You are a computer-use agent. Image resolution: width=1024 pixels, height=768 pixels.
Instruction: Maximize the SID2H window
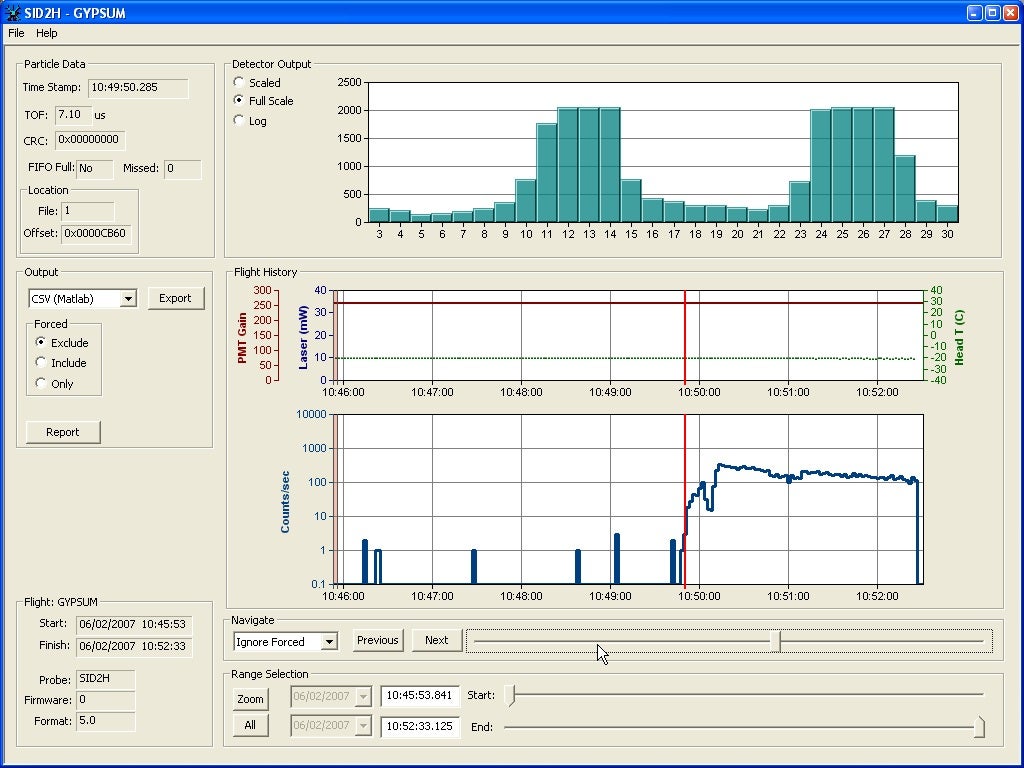coord(992,13)
